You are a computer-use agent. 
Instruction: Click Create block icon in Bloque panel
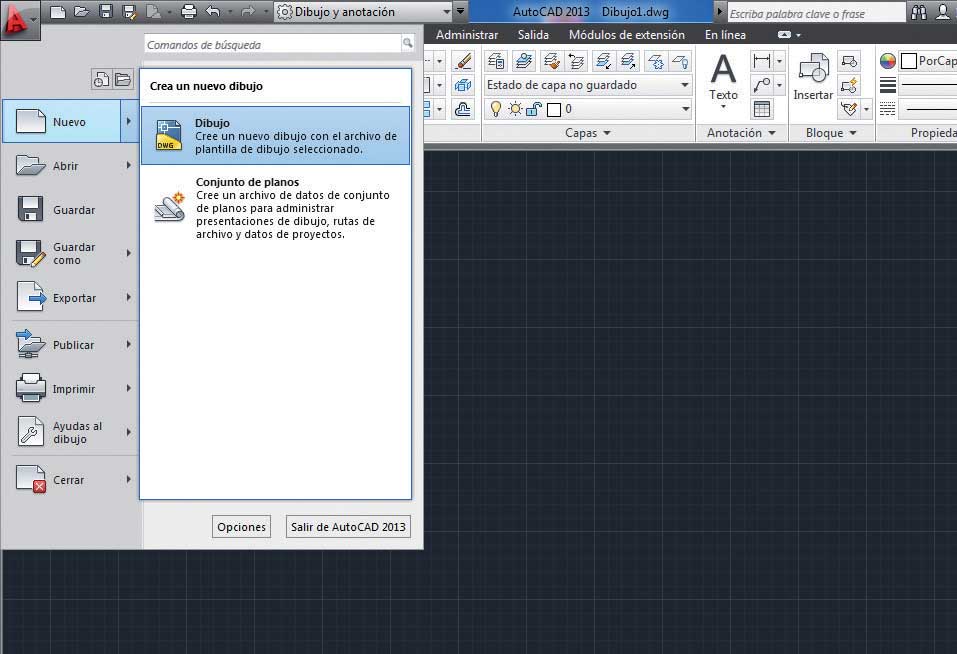pyautogui.click(x=849, y=60)
